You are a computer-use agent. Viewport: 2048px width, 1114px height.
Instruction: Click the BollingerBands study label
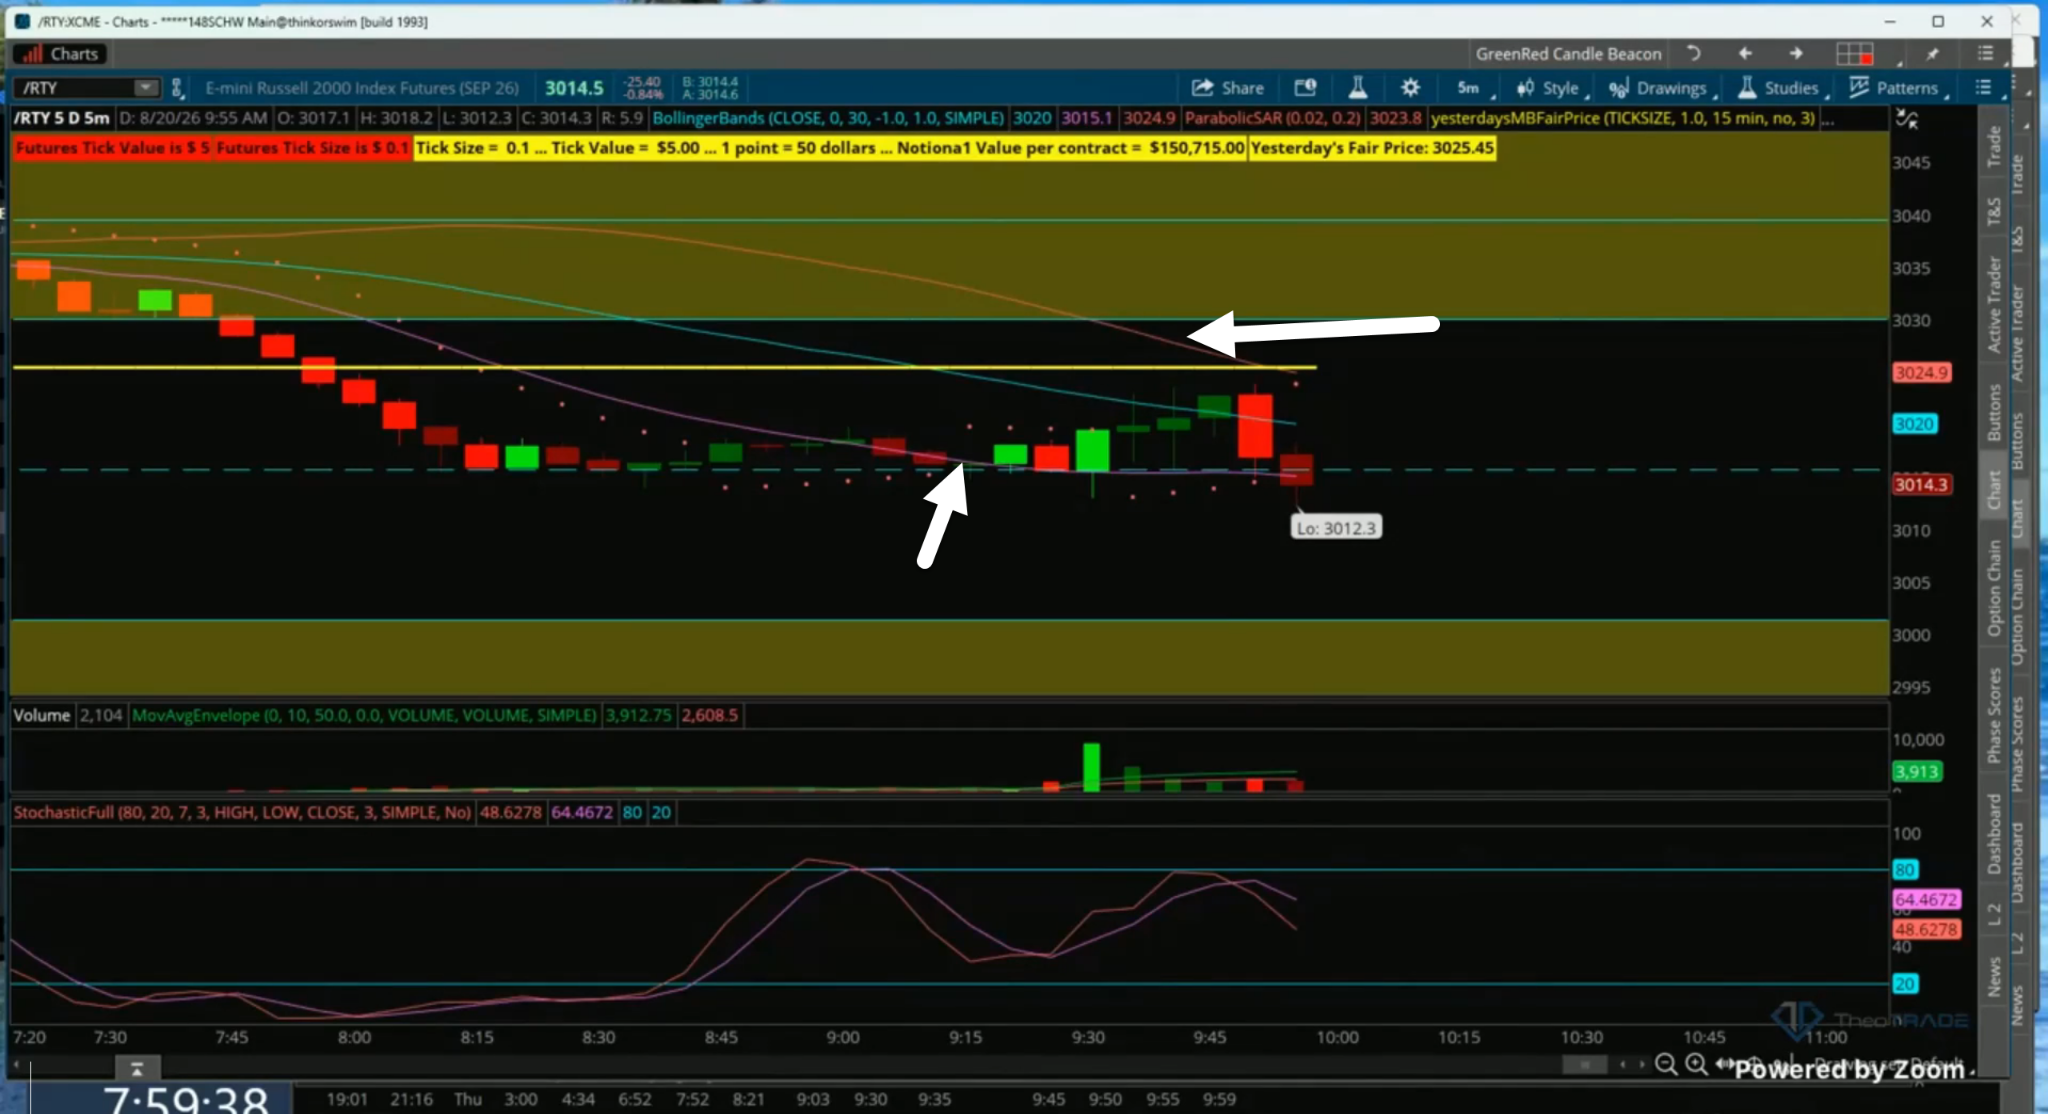click(828, 118)
